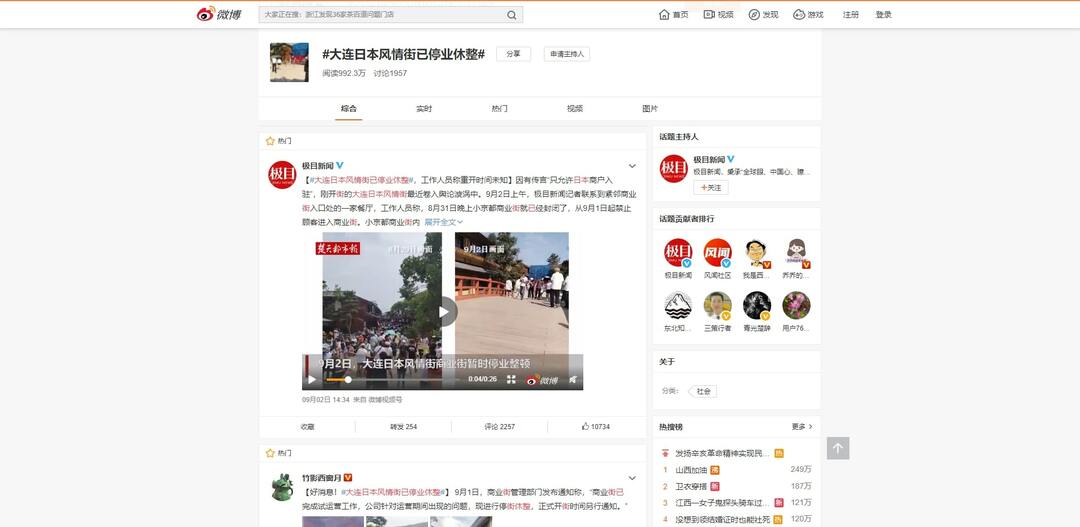
Task: Click 更多 in hot search panel
Action: click(x=802, y=427)
